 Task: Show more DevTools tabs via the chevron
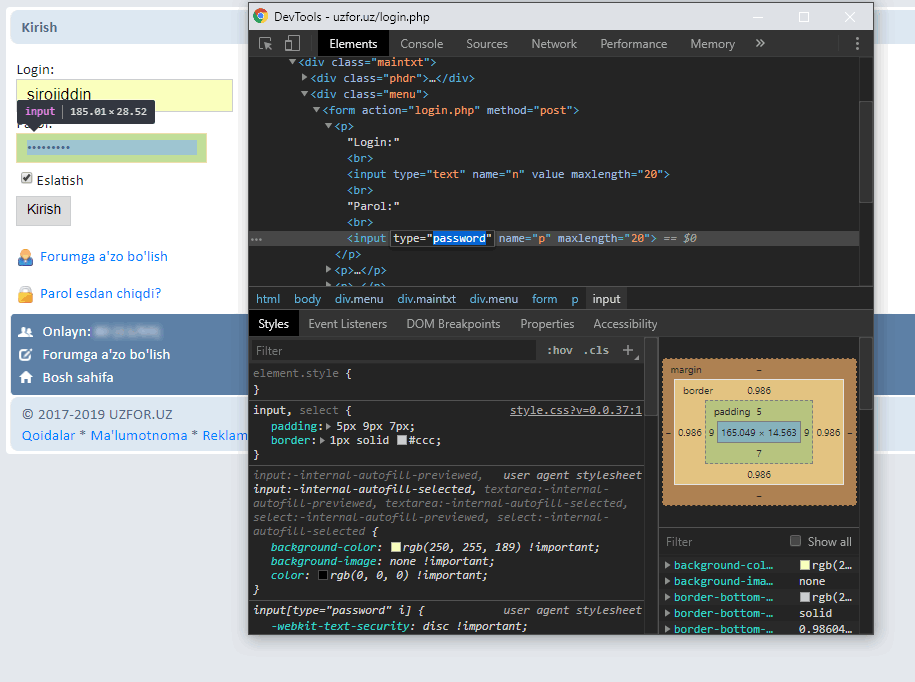point(760,44)
